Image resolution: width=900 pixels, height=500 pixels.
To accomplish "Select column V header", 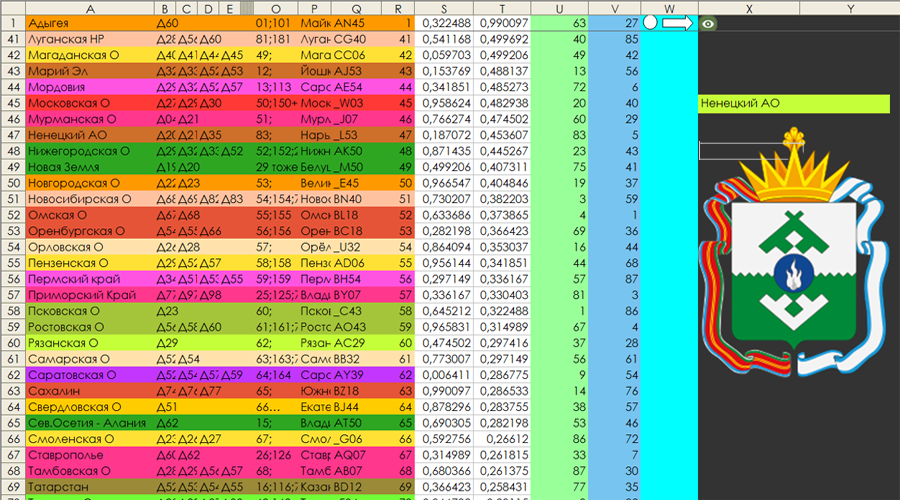I will click(615, 8).
